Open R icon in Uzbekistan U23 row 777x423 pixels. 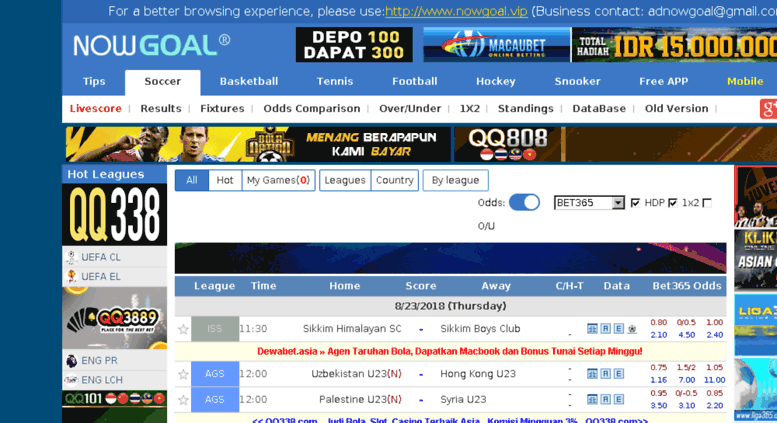tap(606, 373)
